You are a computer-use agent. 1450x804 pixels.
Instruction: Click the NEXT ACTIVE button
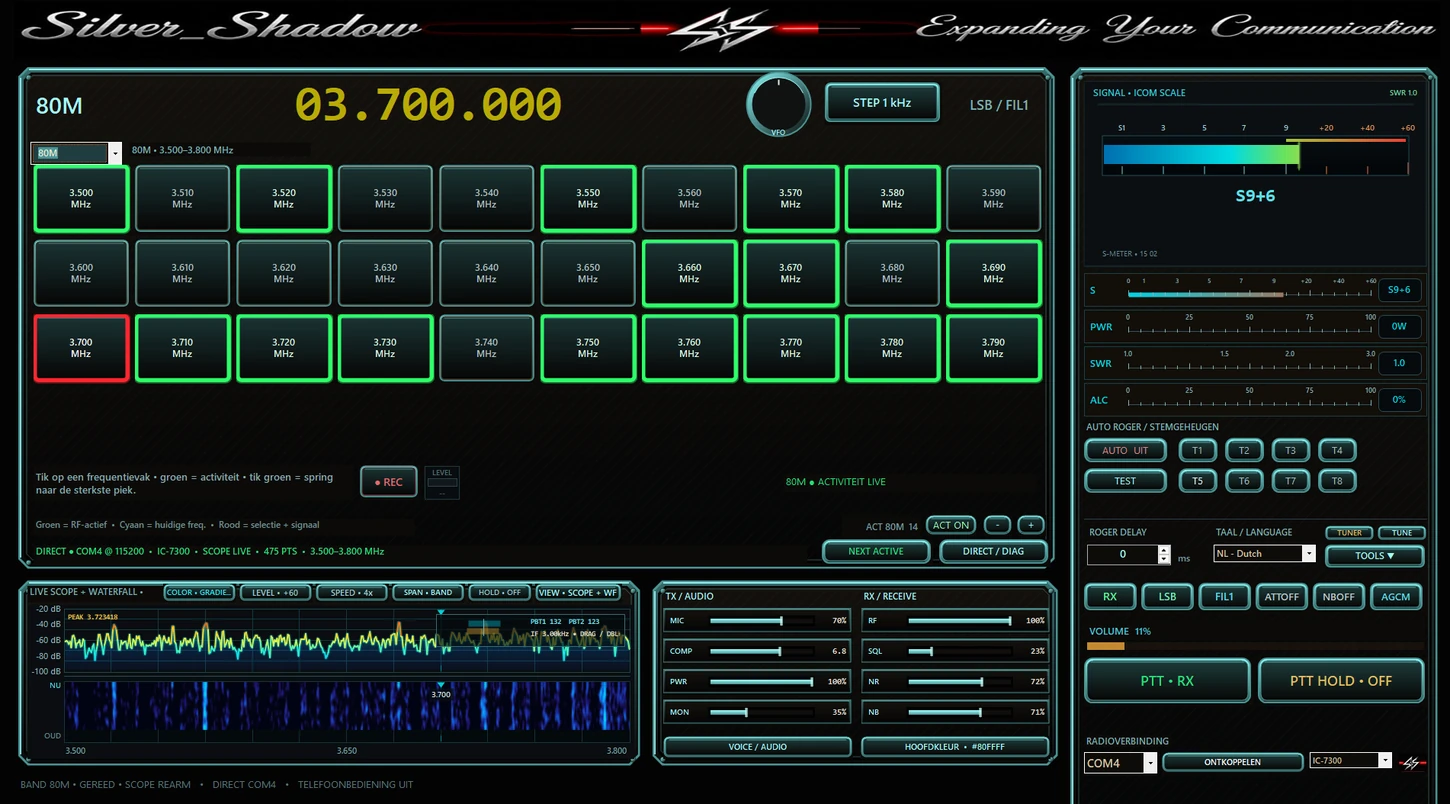[x=876, y=551]
